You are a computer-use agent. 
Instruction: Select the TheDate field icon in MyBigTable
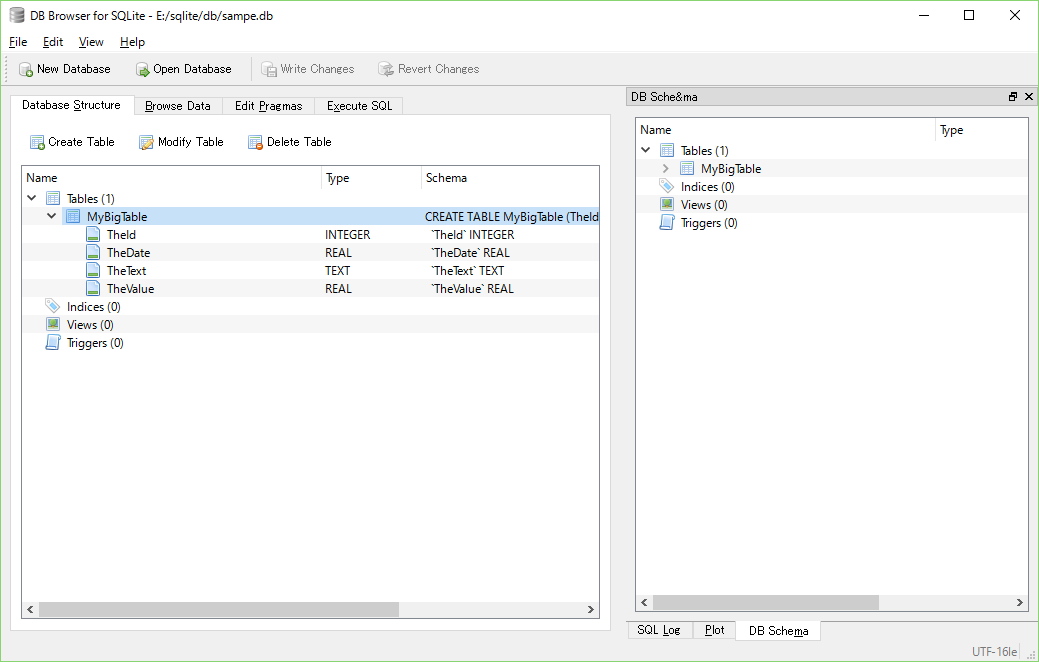(91, 252)
